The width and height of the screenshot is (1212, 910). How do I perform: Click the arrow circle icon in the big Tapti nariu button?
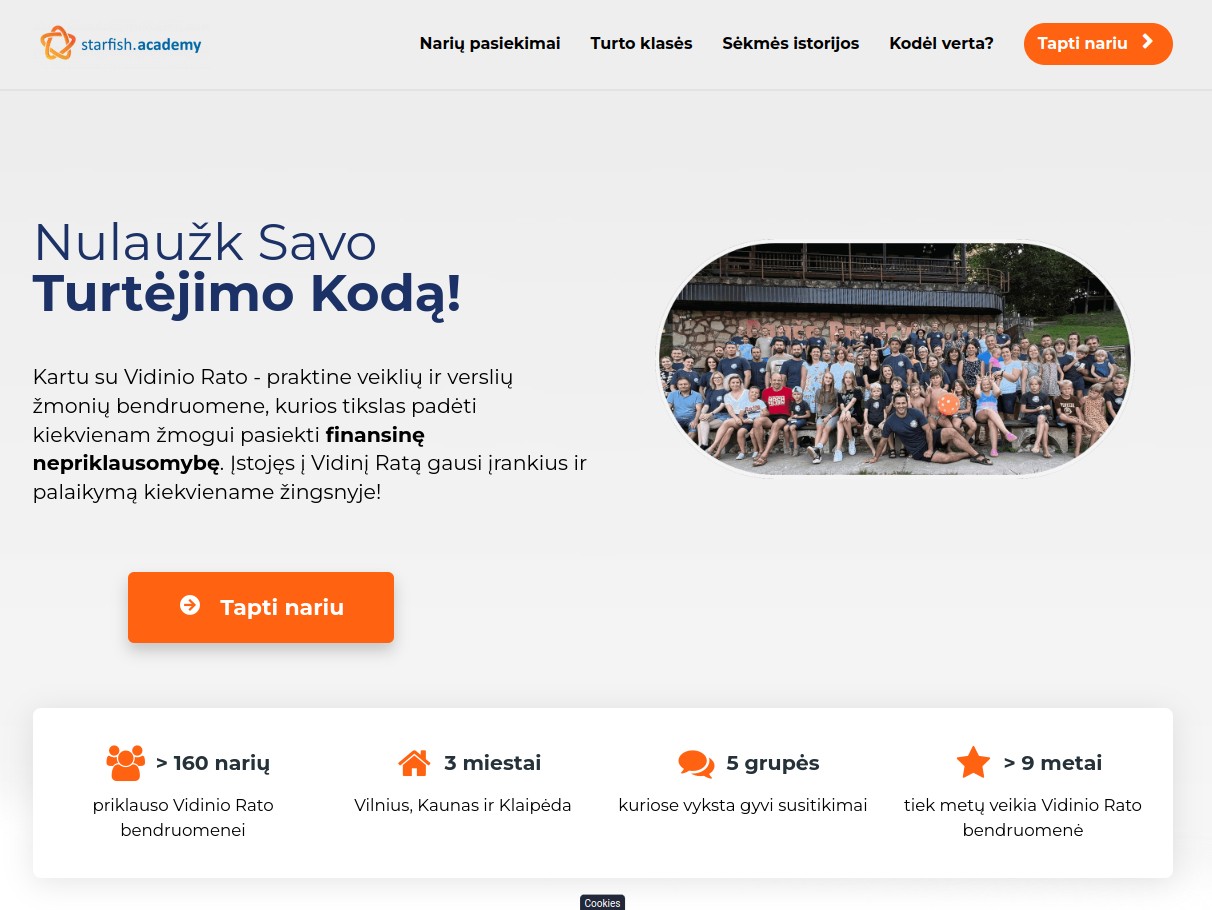point(190,605)
